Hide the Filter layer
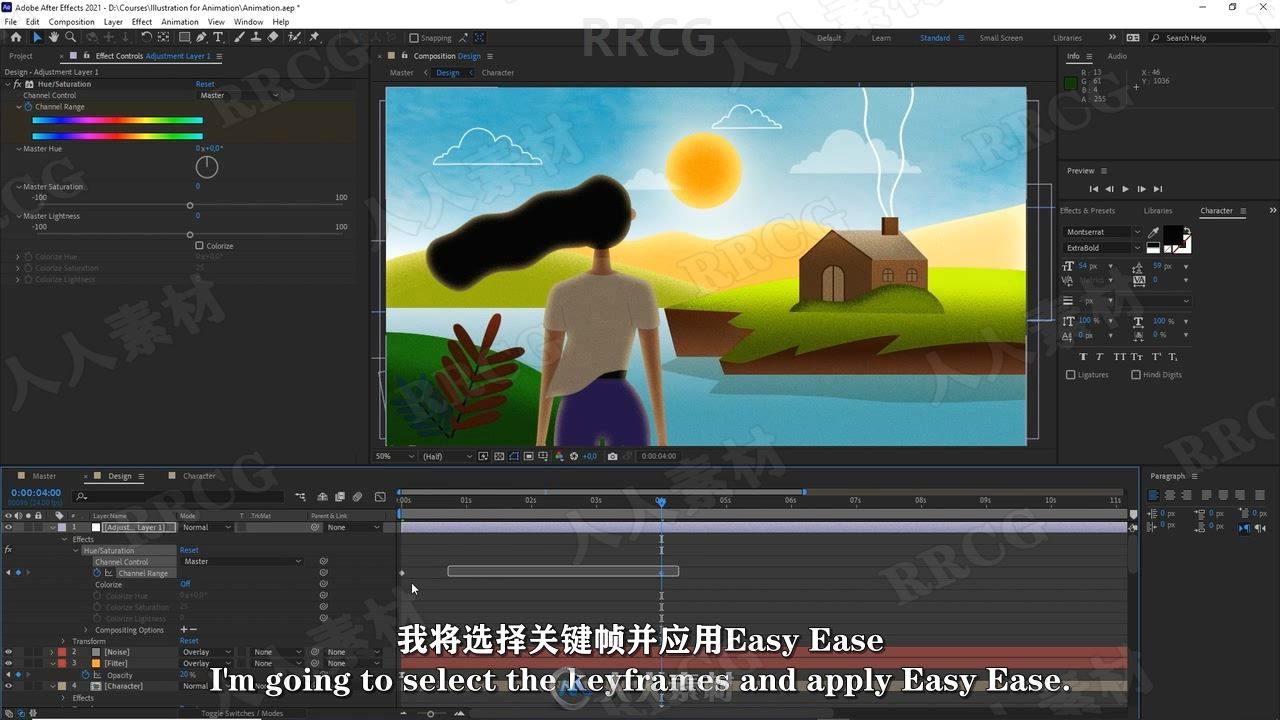This screenshot has height=720, width=1280. coord(8,663)
